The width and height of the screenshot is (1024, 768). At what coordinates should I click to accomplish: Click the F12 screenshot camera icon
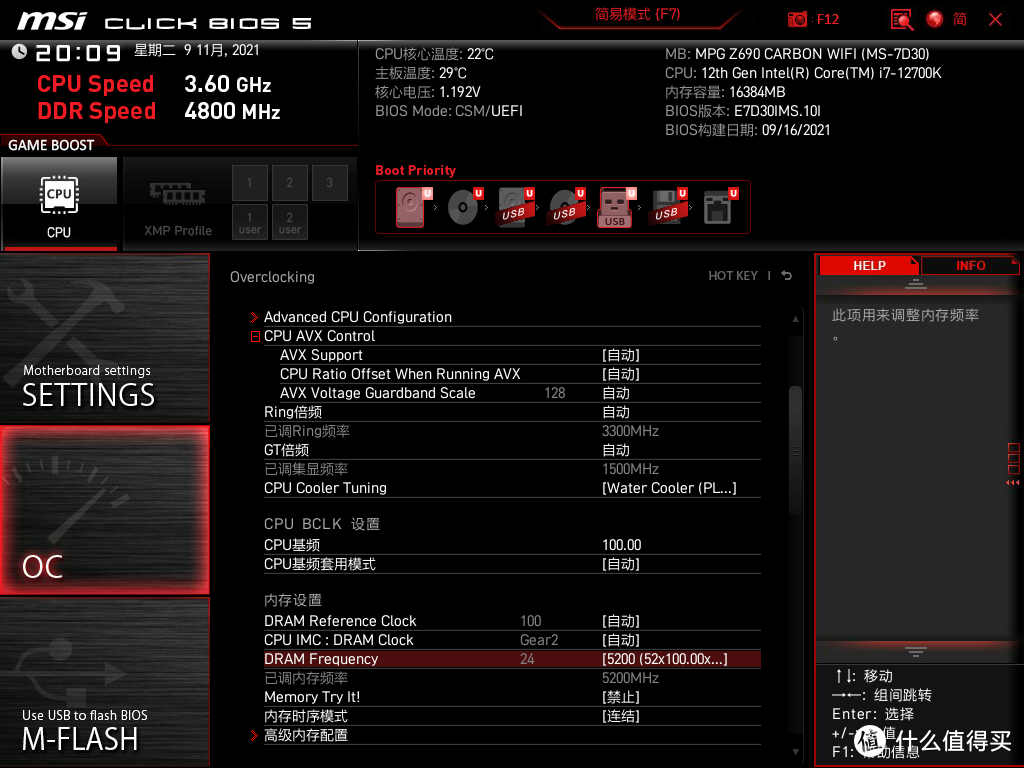click(x=797, y=19)
